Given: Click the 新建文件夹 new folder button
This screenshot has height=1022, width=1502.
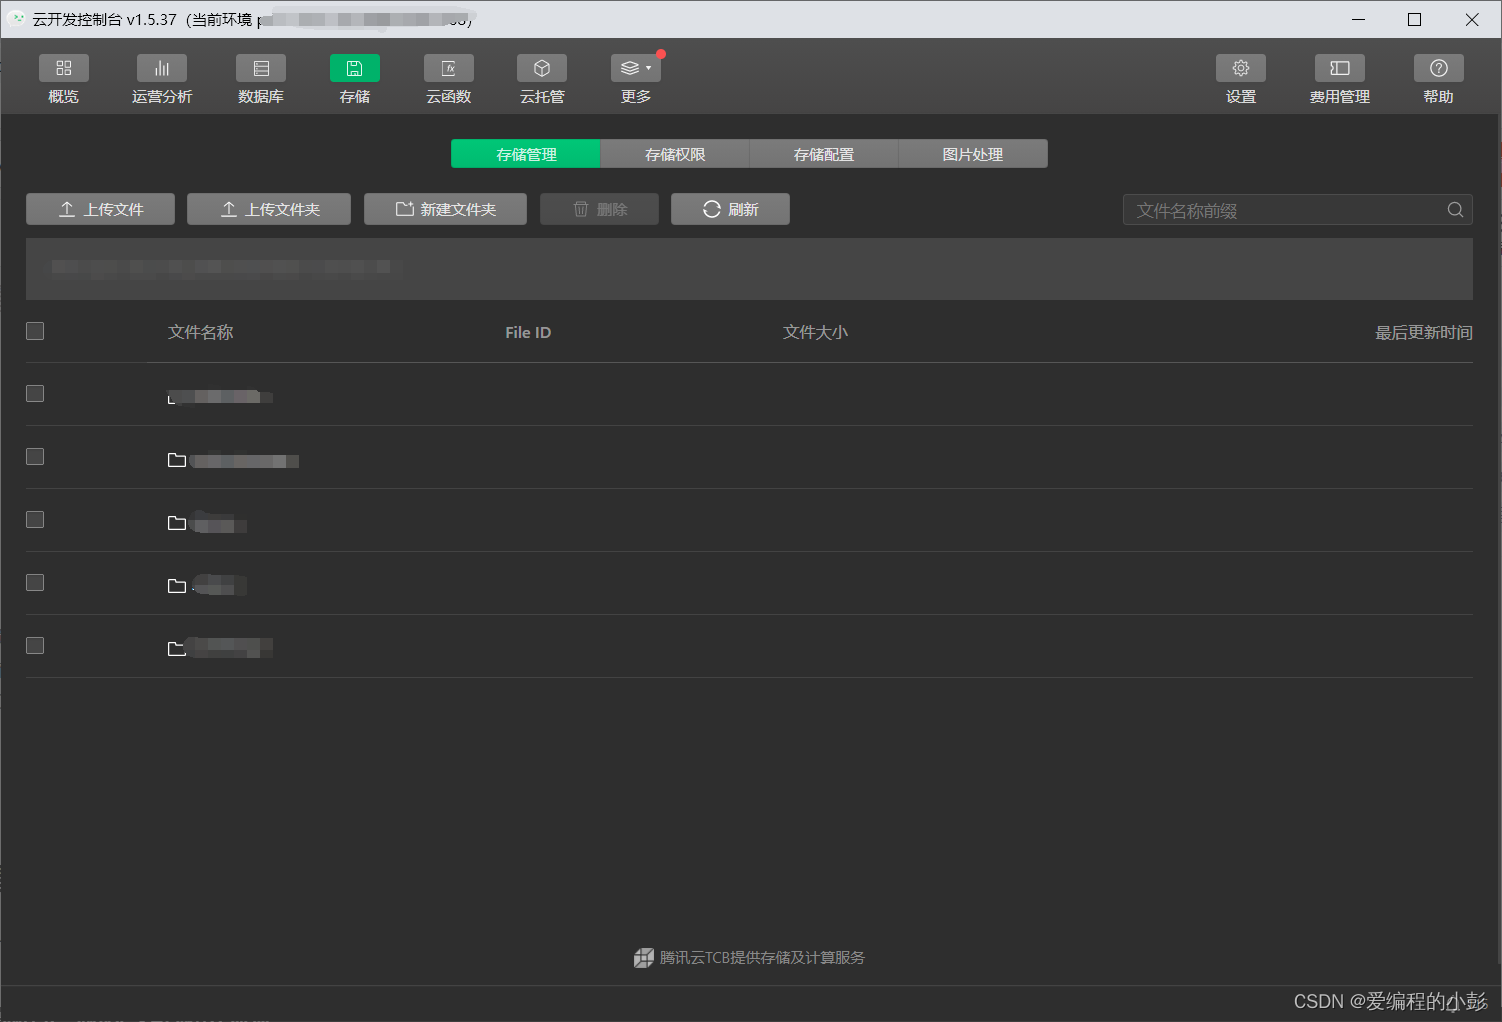Looking at the screenshot, I should pyautogui.click(x=445, y=209).
